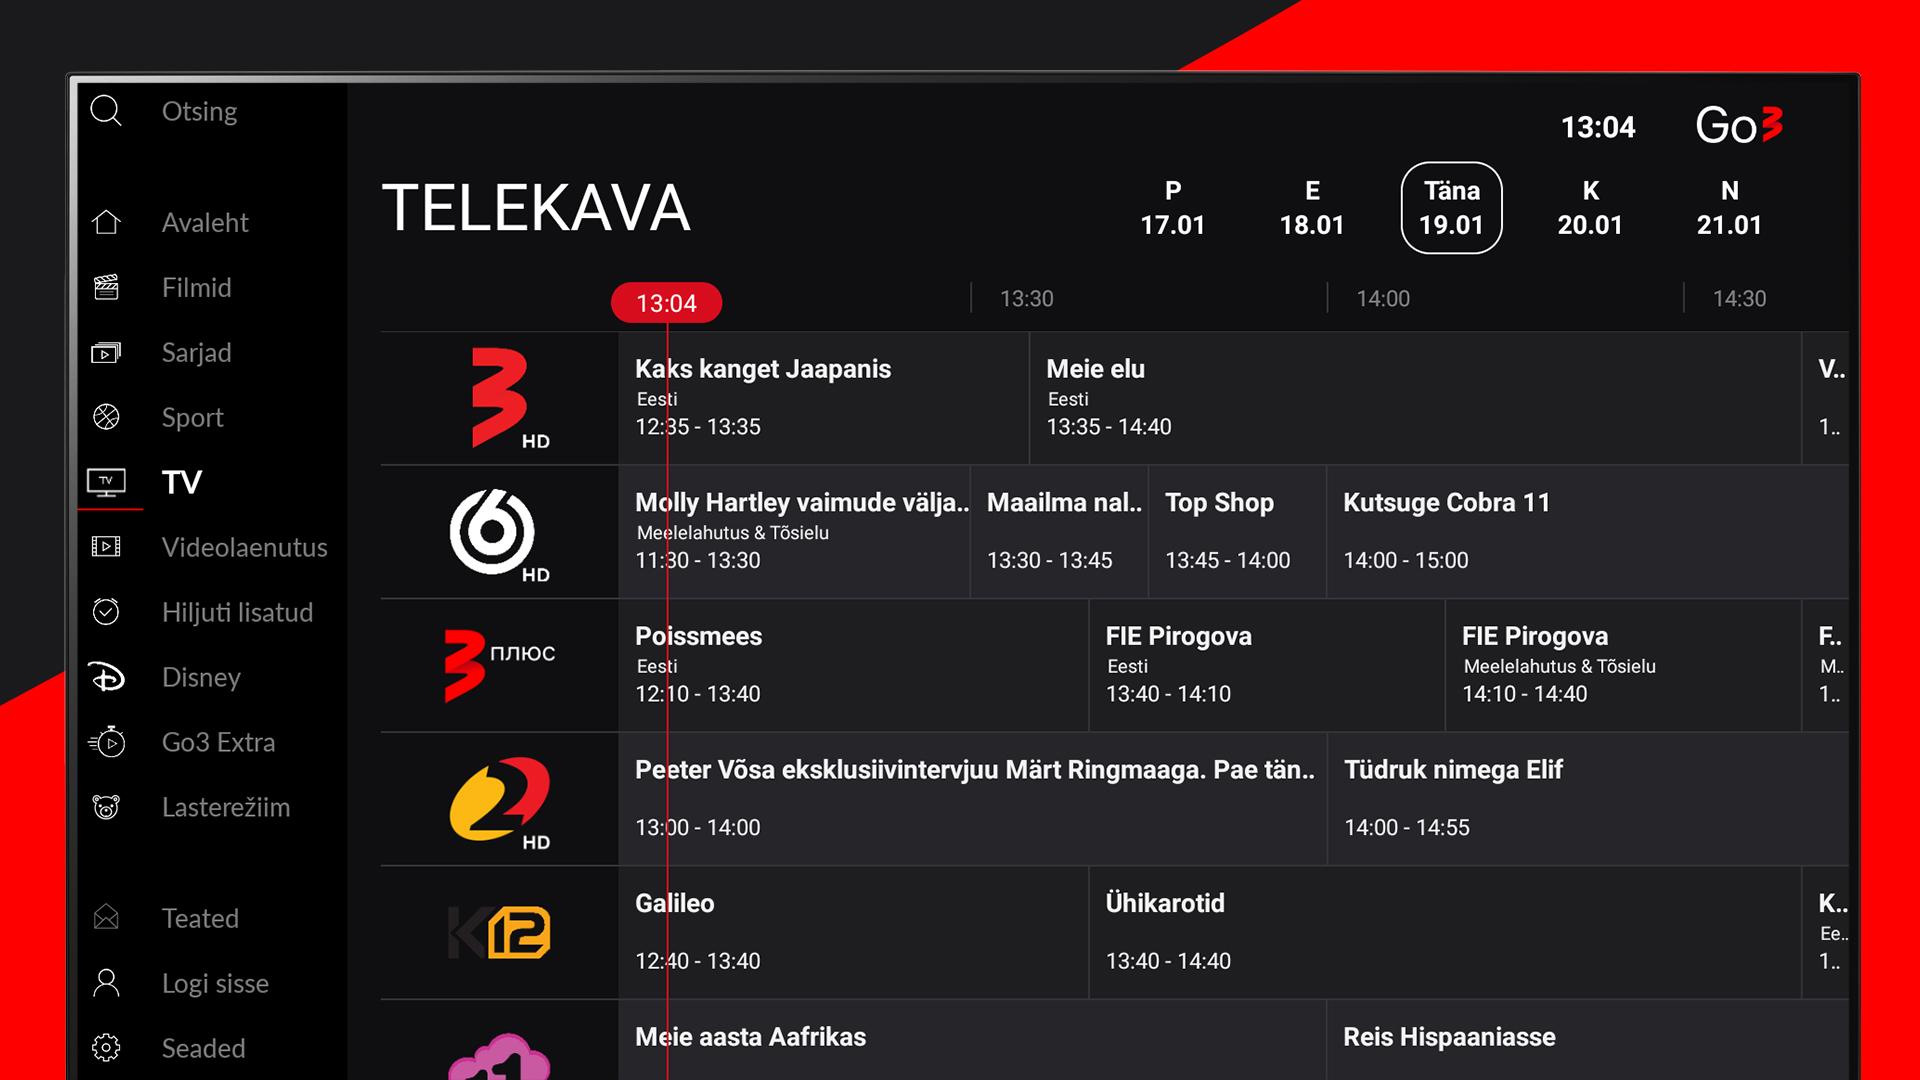The height and width of the screenshot is (1080, 1920).
Task: Click the TV sidebar icon
Action: (109, 481)
